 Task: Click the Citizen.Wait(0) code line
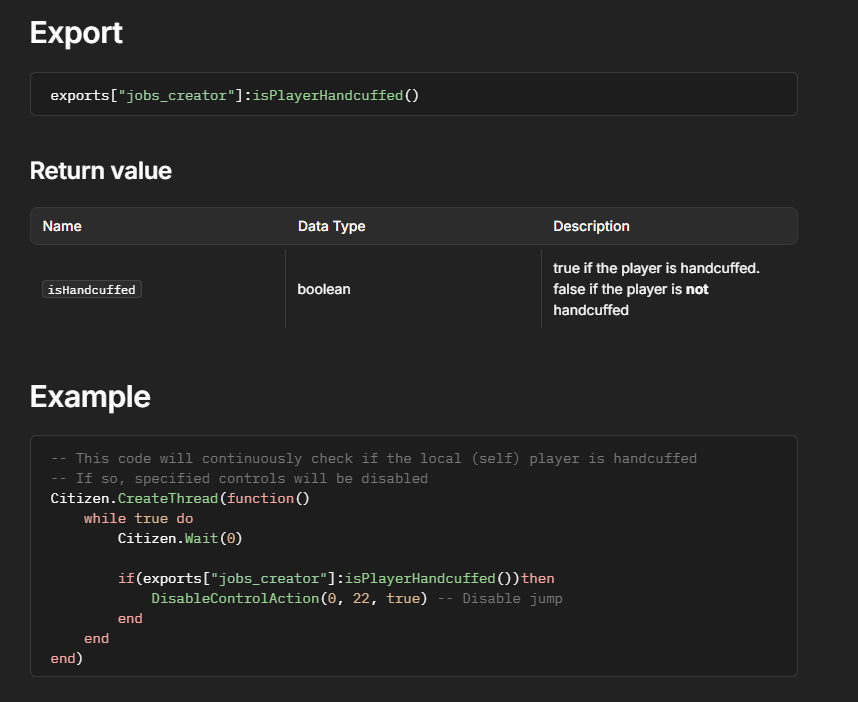(x=180, y=538)
